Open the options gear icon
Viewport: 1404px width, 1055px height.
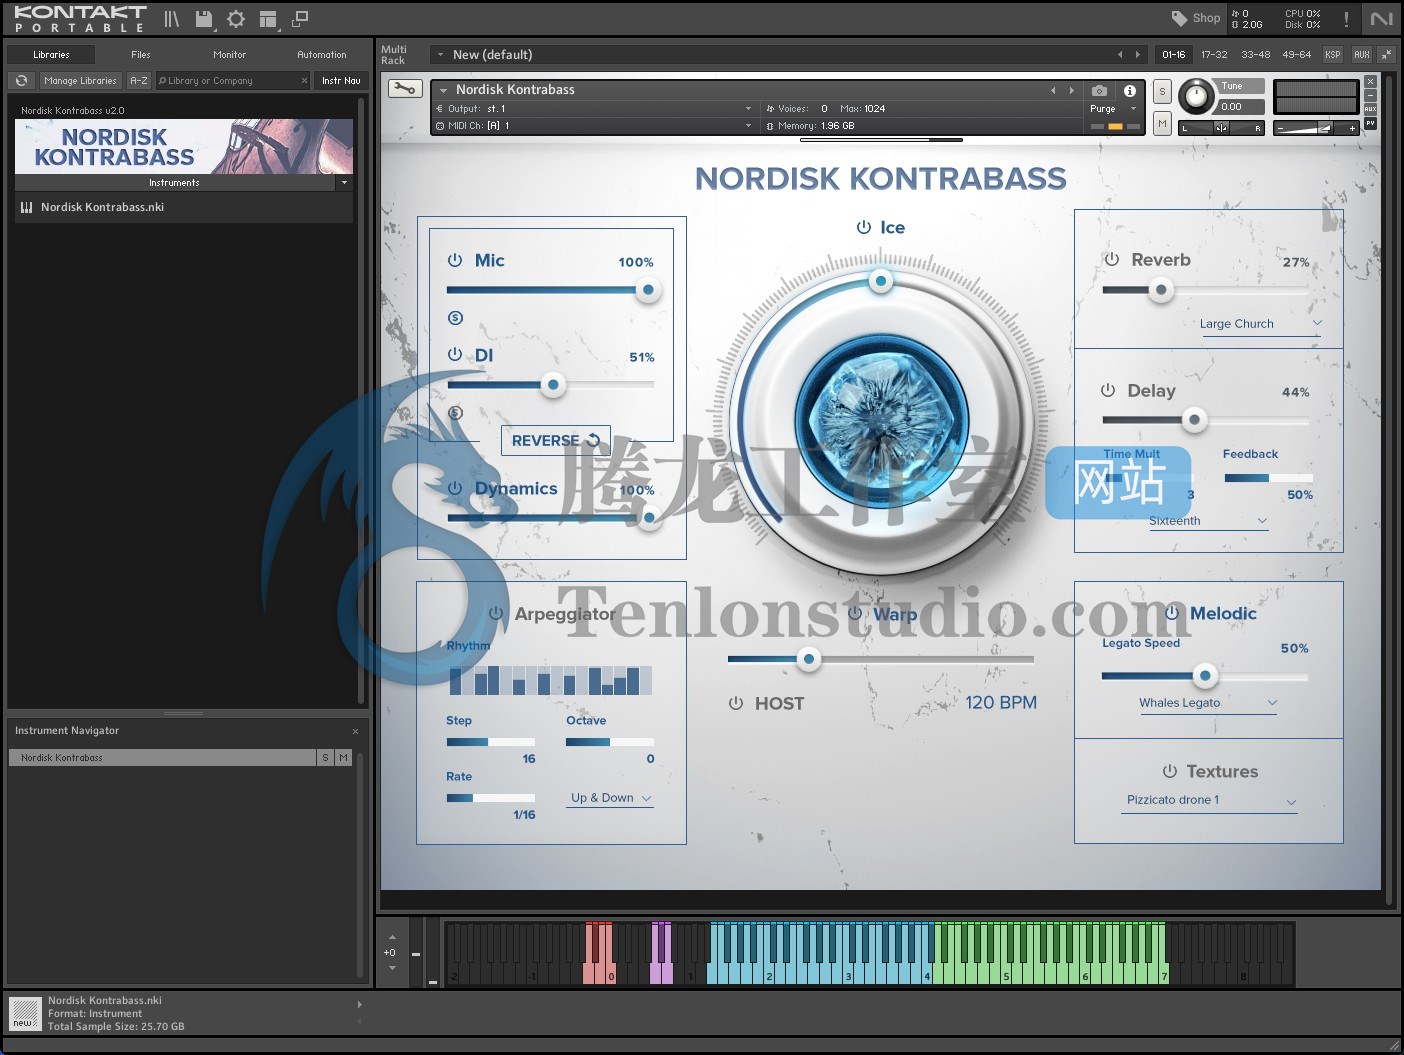236,19
